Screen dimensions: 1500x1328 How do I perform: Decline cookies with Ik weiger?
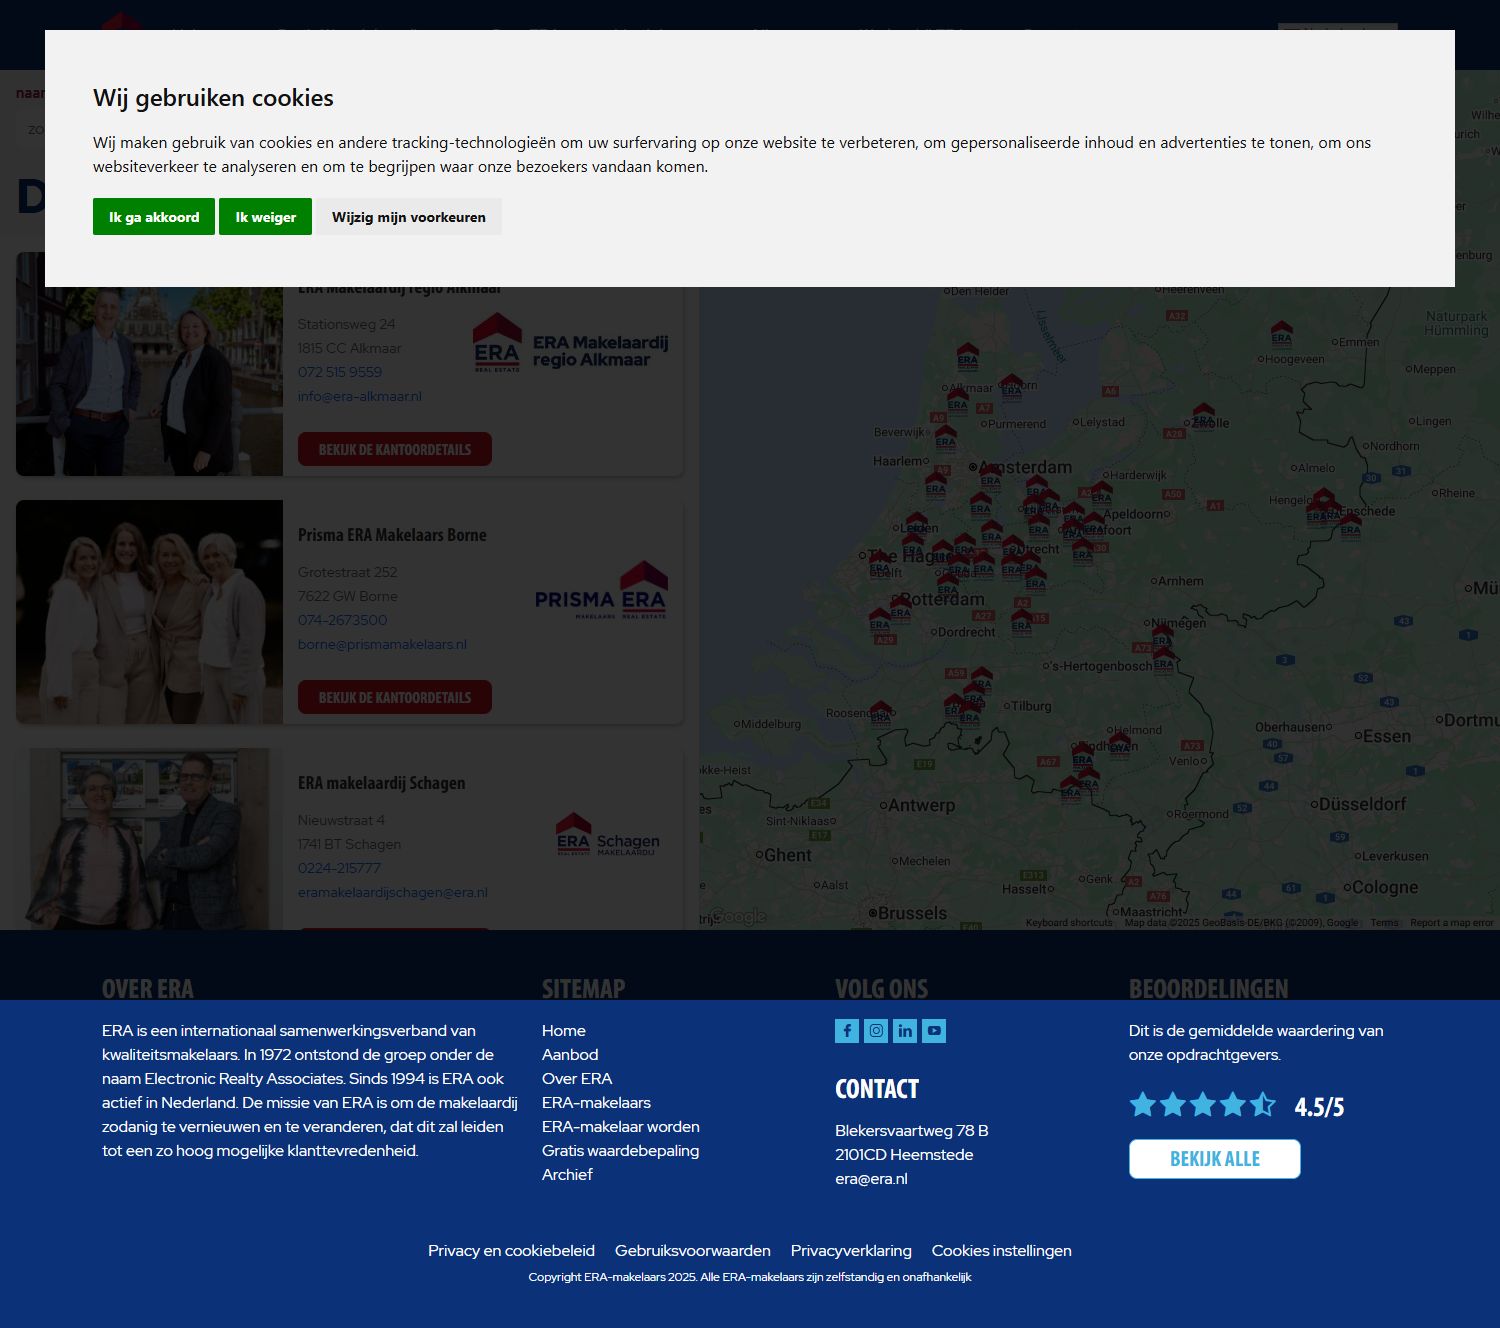[265, 216]
